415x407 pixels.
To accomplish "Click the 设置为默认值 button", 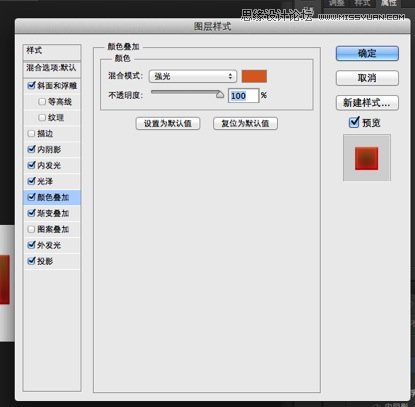I will 168,124.
